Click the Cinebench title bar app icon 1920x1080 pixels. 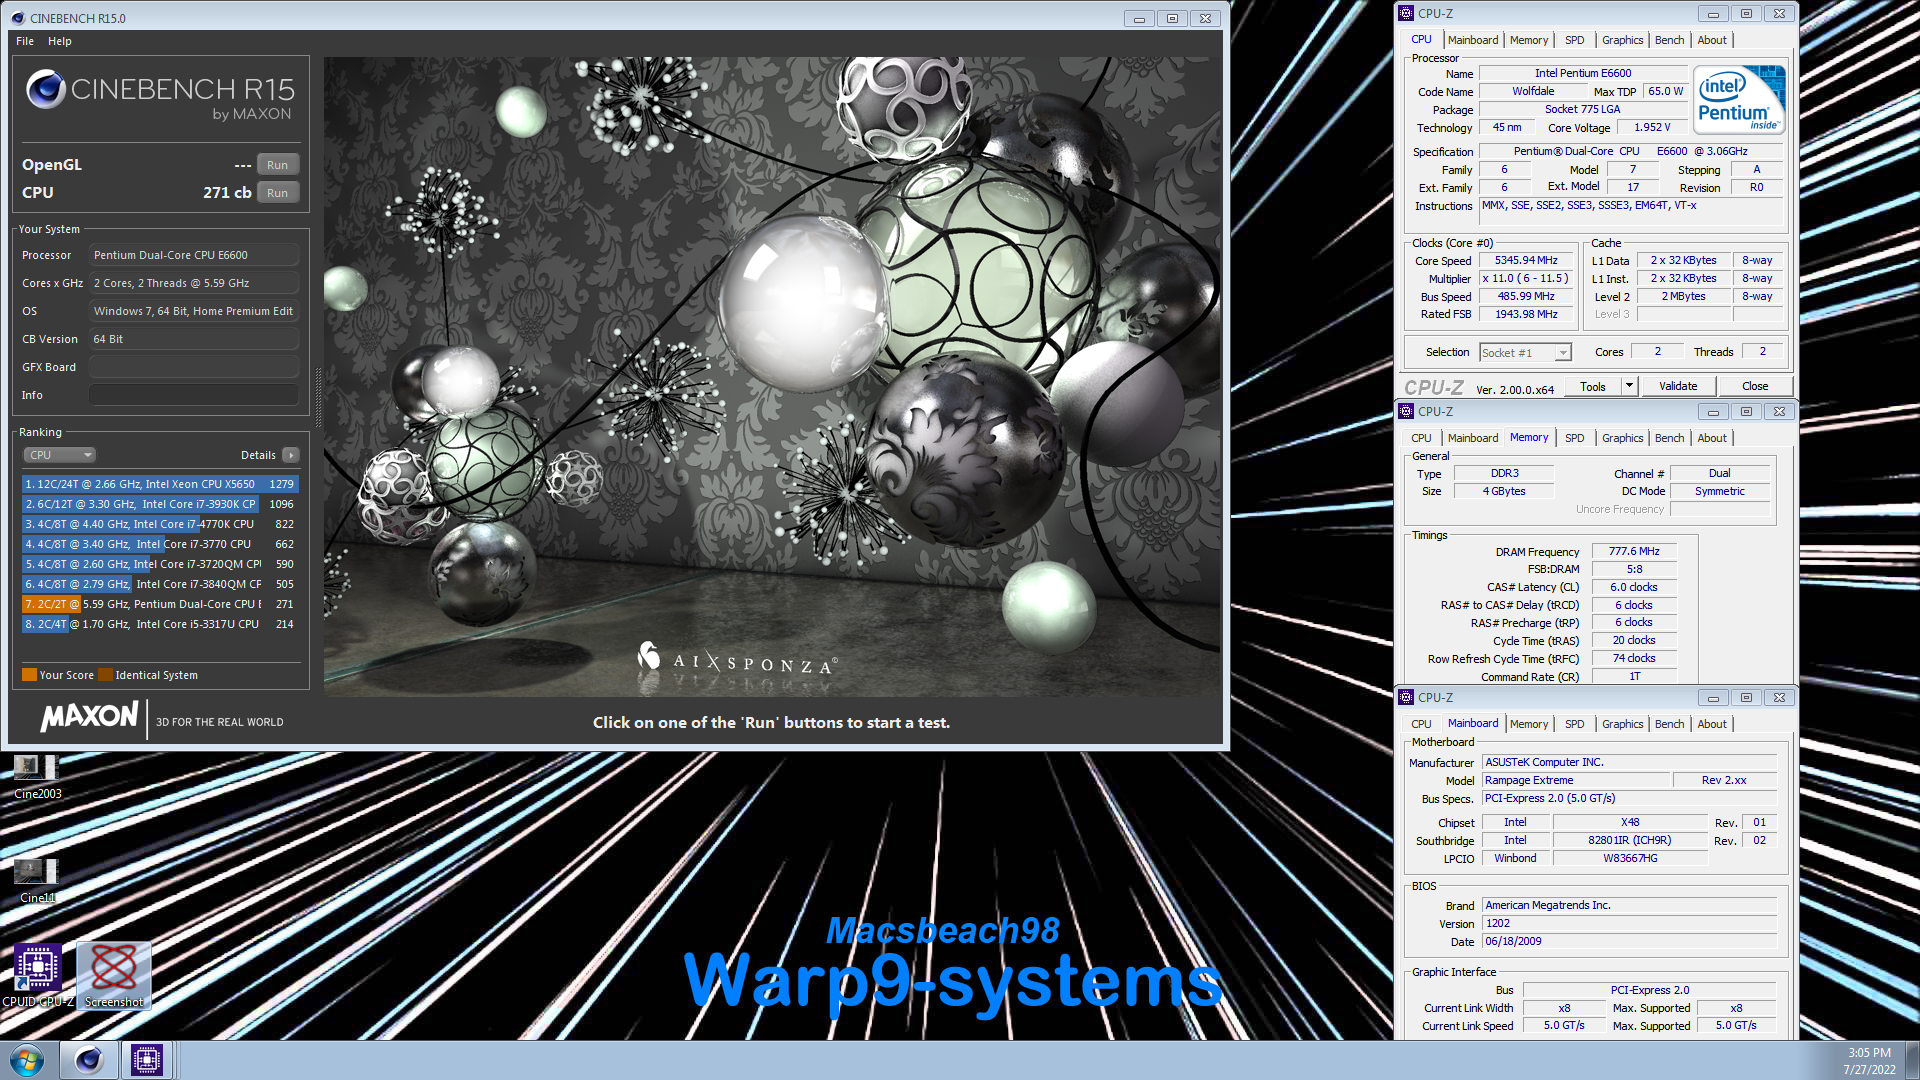pos(18,18)
